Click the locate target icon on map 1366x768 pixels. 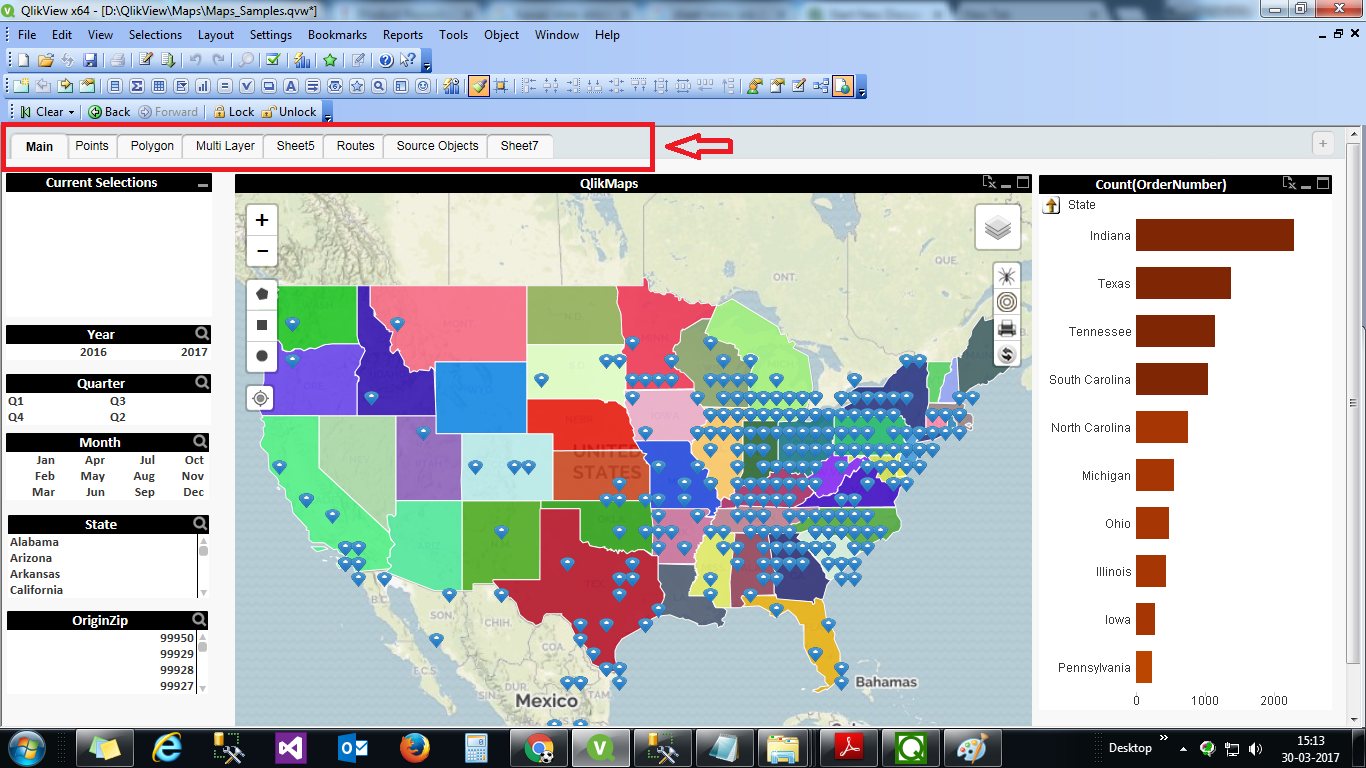click(x=262, y=398)
